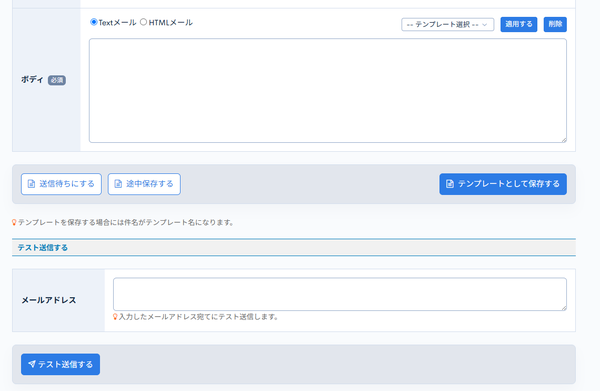This screenshot has height=391, width=600.
Task: Focus the ボディ message text area
Action: point(328,91)
